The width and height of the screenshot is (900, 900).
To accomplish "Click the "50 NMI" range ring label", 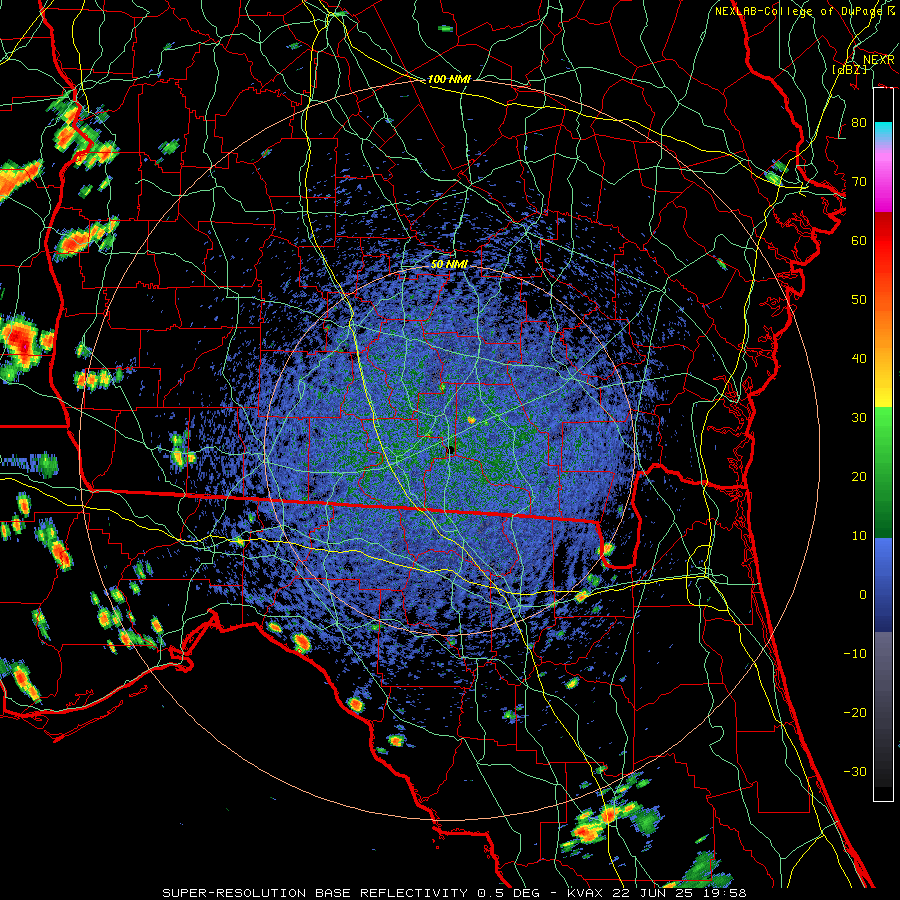I will click(449, 265).
